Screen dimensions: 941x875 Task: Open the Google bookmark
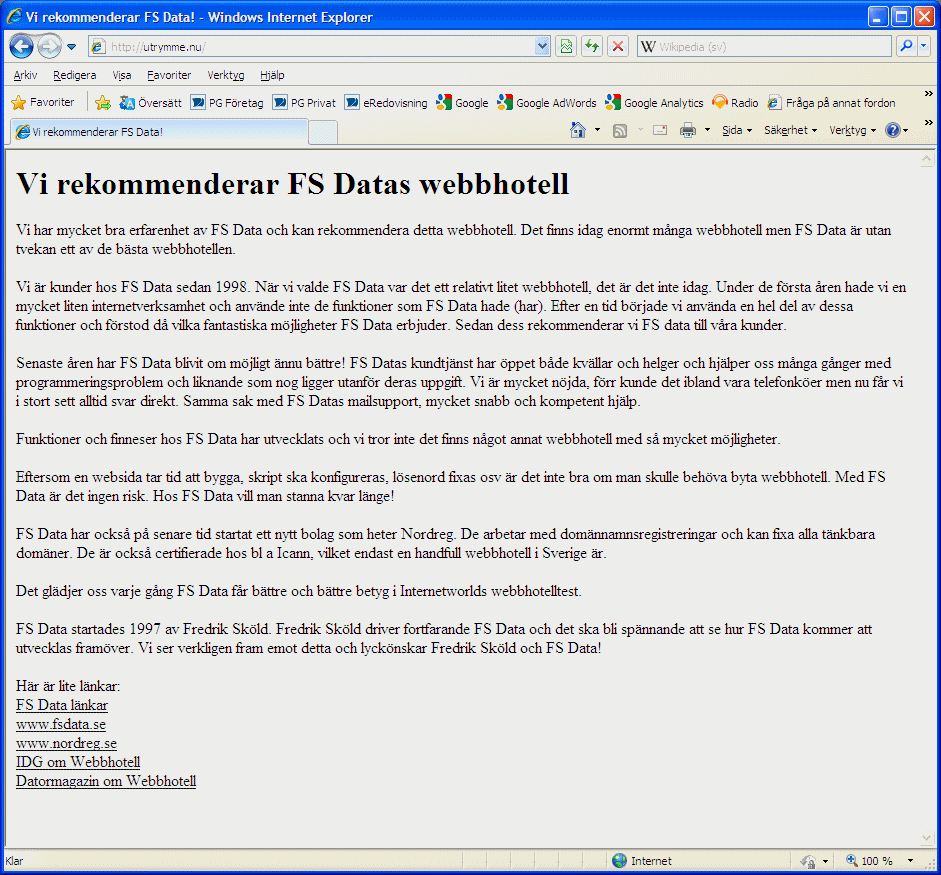pos(462,103)
